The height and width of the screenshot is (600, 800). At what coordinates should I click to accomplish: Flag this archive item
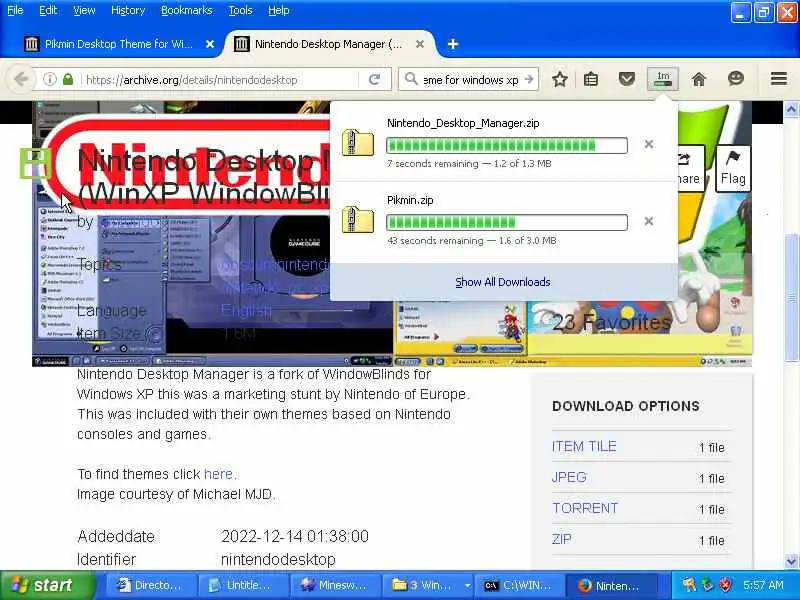click(x=733, y=168)
